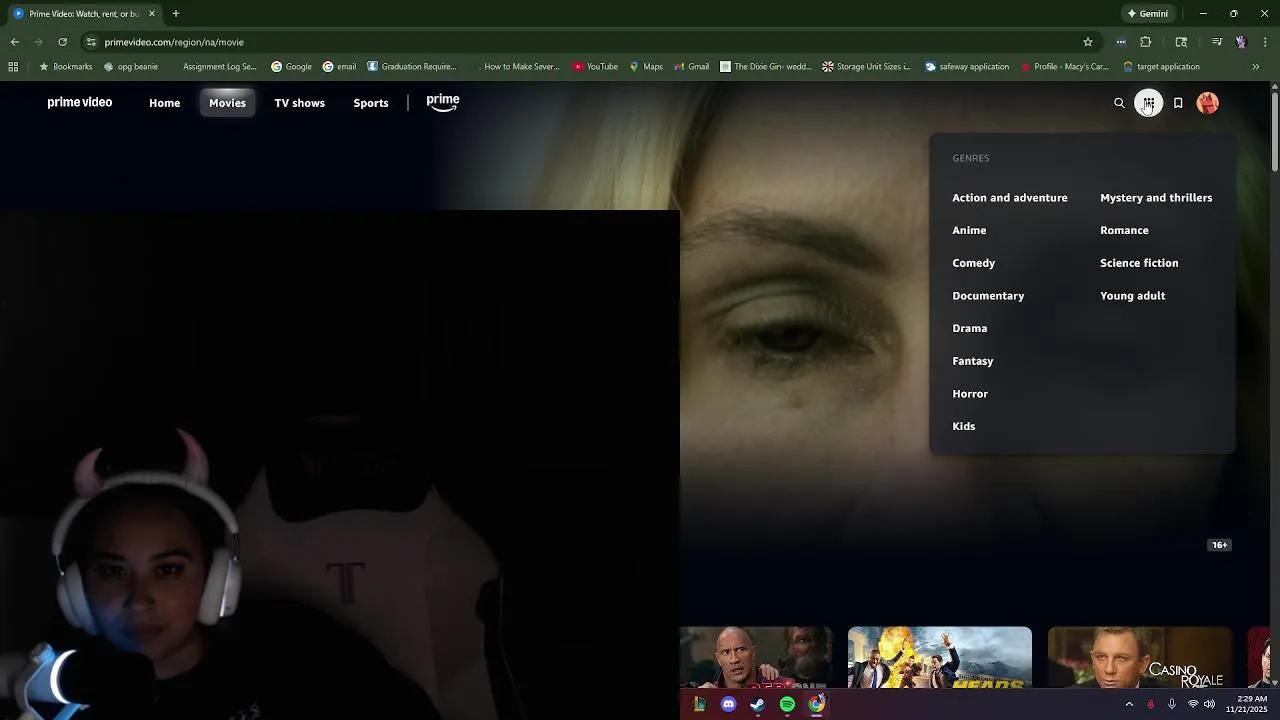Open the volume tray control
This screenshot has width=1280, height=720.
tap(1209, 704)
